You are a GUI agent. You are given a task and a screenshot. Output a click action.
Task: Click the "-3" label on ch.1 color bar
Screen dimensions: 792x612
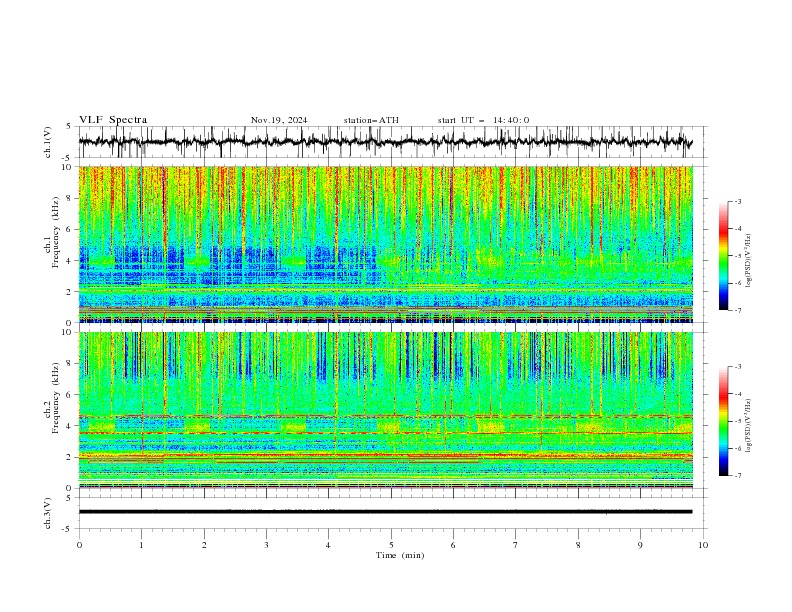point(738,201)
